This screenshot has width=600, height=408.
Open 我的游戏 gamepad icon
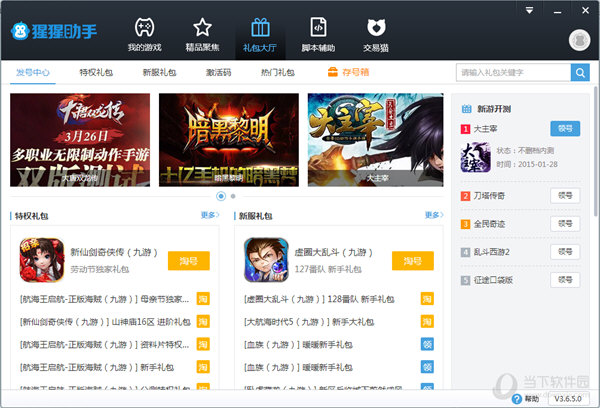(144, 28)
